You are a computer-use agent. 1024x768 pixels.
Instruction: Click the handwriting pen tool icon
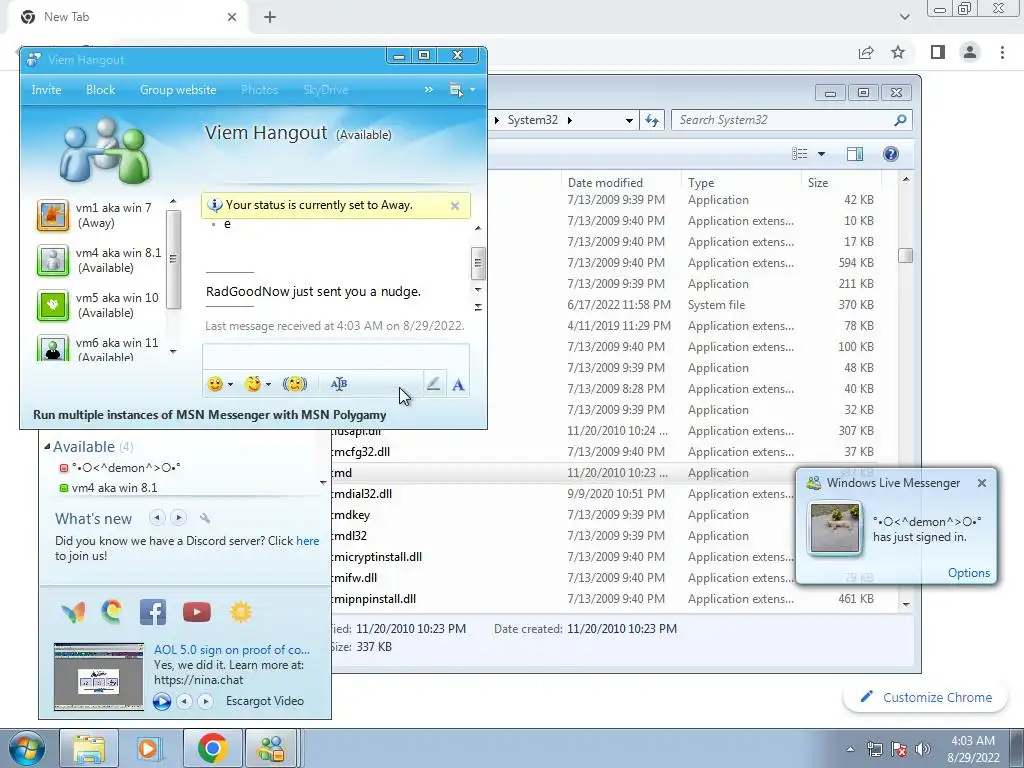click(x=433, y=384)
